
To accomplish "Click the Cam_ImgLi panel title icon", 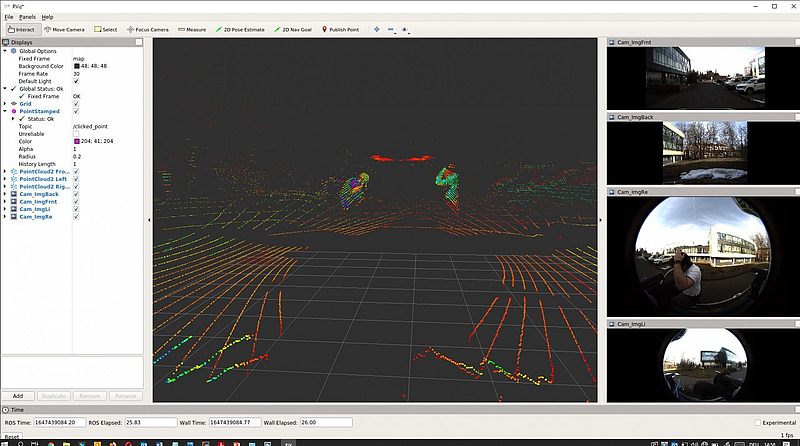I will [612, 324].
